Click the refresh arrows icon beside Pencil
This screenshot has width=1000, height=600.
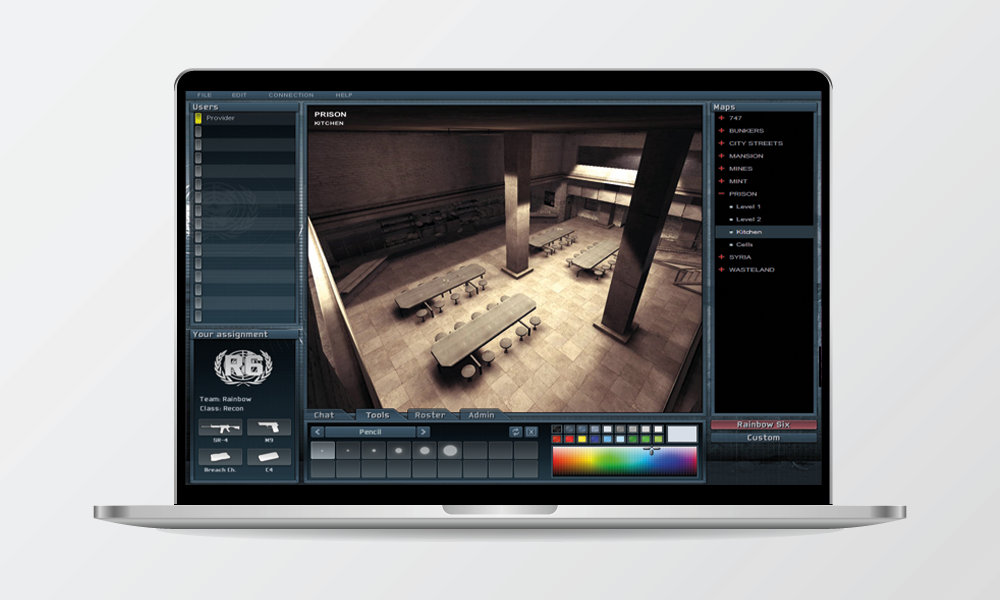[x=516, y=432]
